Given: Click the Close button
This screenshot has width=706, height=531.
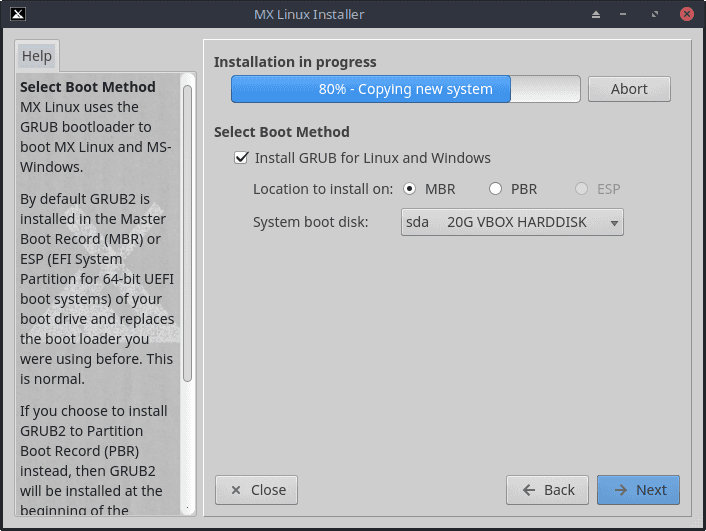Looking at the screenshot, I should coord(256,490).
